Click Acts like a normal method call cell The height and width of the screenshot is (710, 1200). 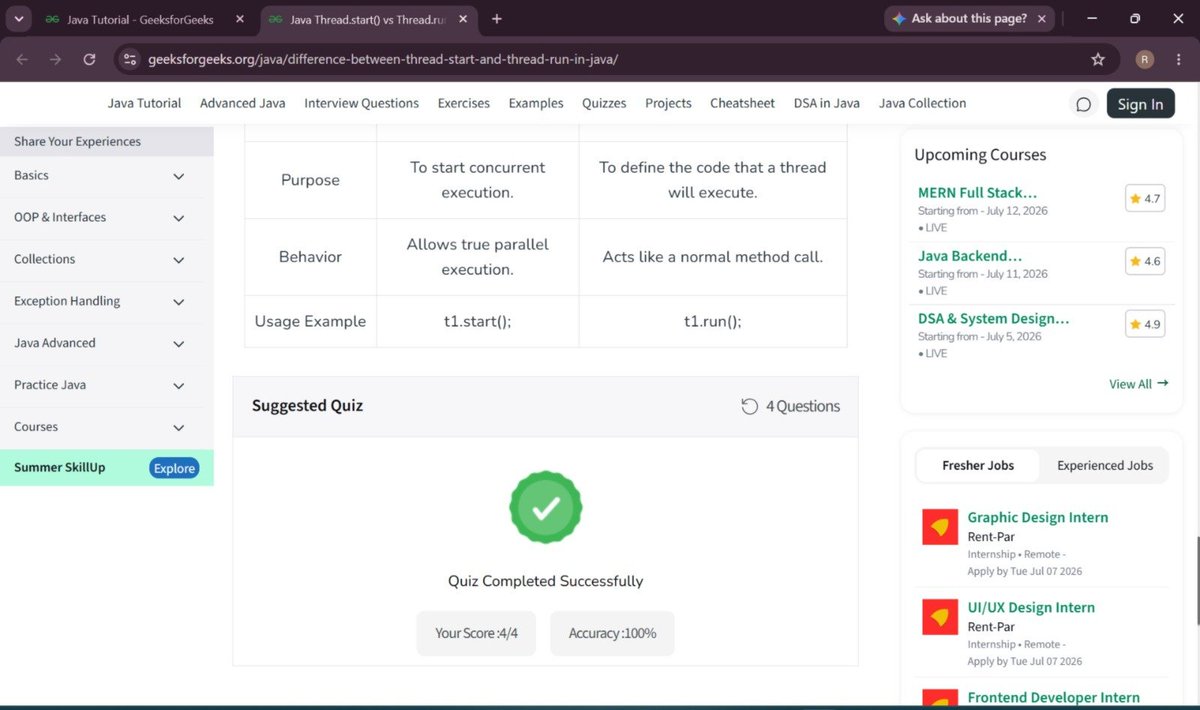[713, 257]
